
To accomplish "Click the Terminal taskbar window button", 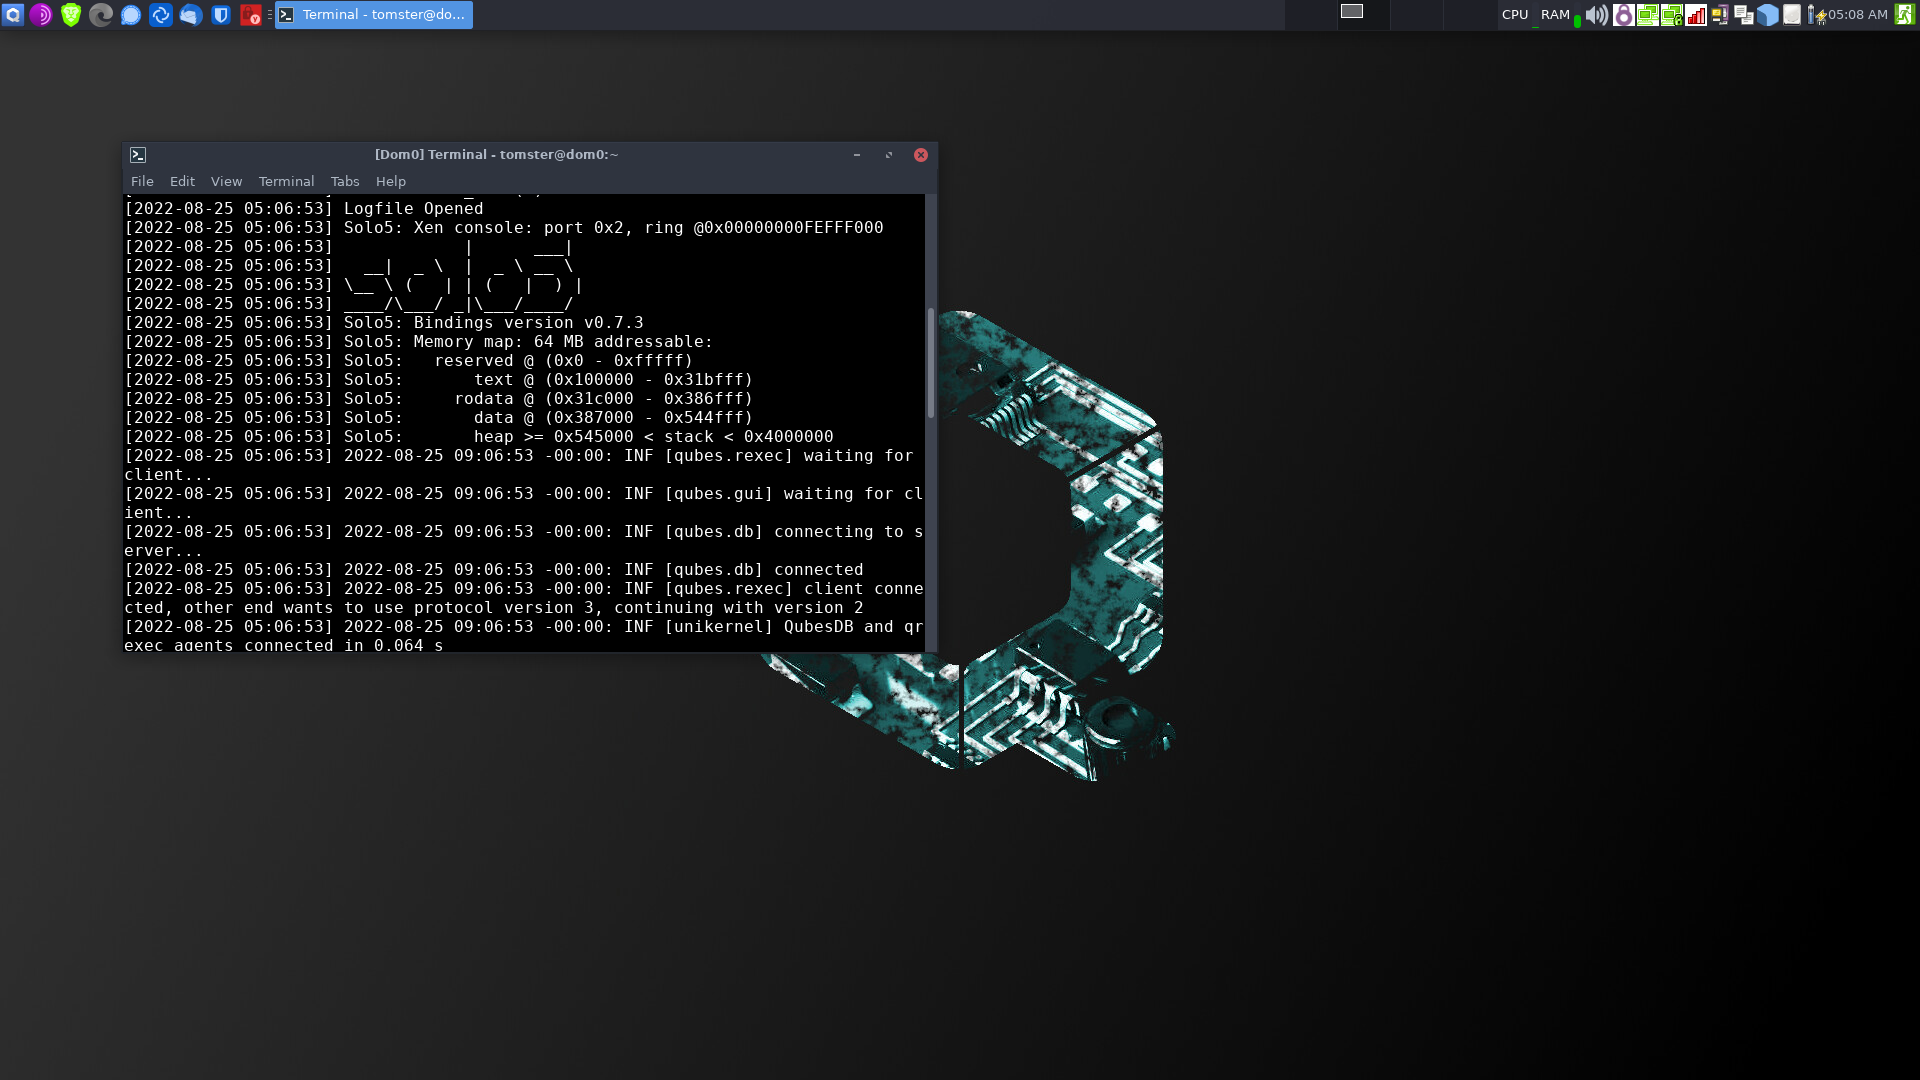I will click(374, 15).
